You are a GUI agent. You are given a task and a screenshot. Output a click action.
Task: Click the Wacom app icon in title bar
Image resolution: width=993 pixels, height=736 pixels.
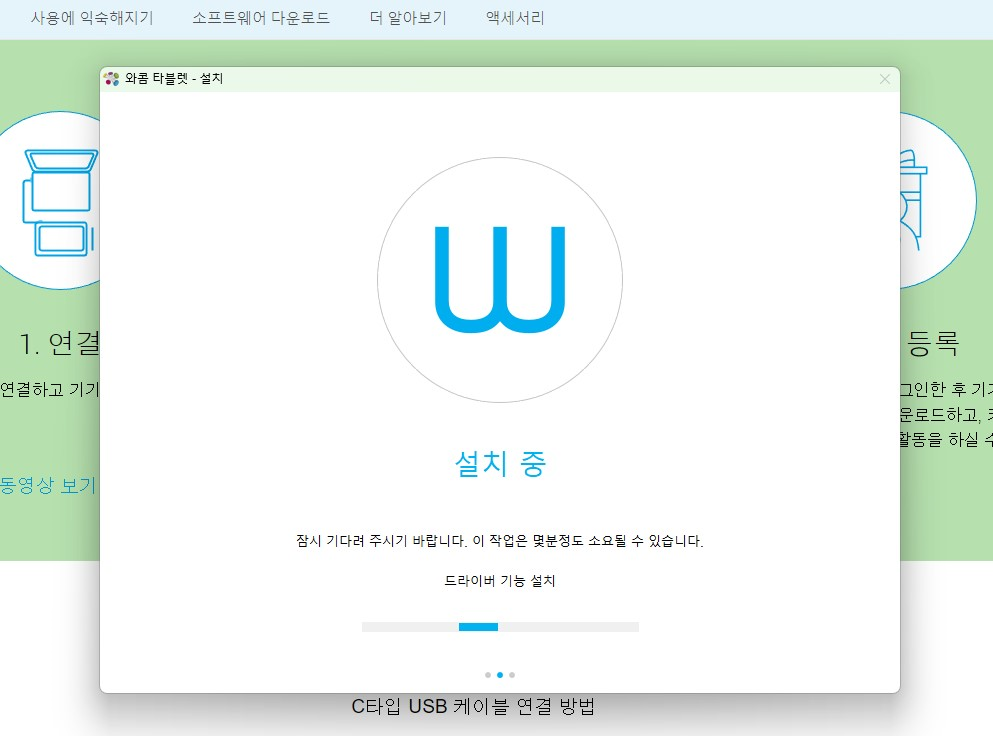click(x=111, y=79)
